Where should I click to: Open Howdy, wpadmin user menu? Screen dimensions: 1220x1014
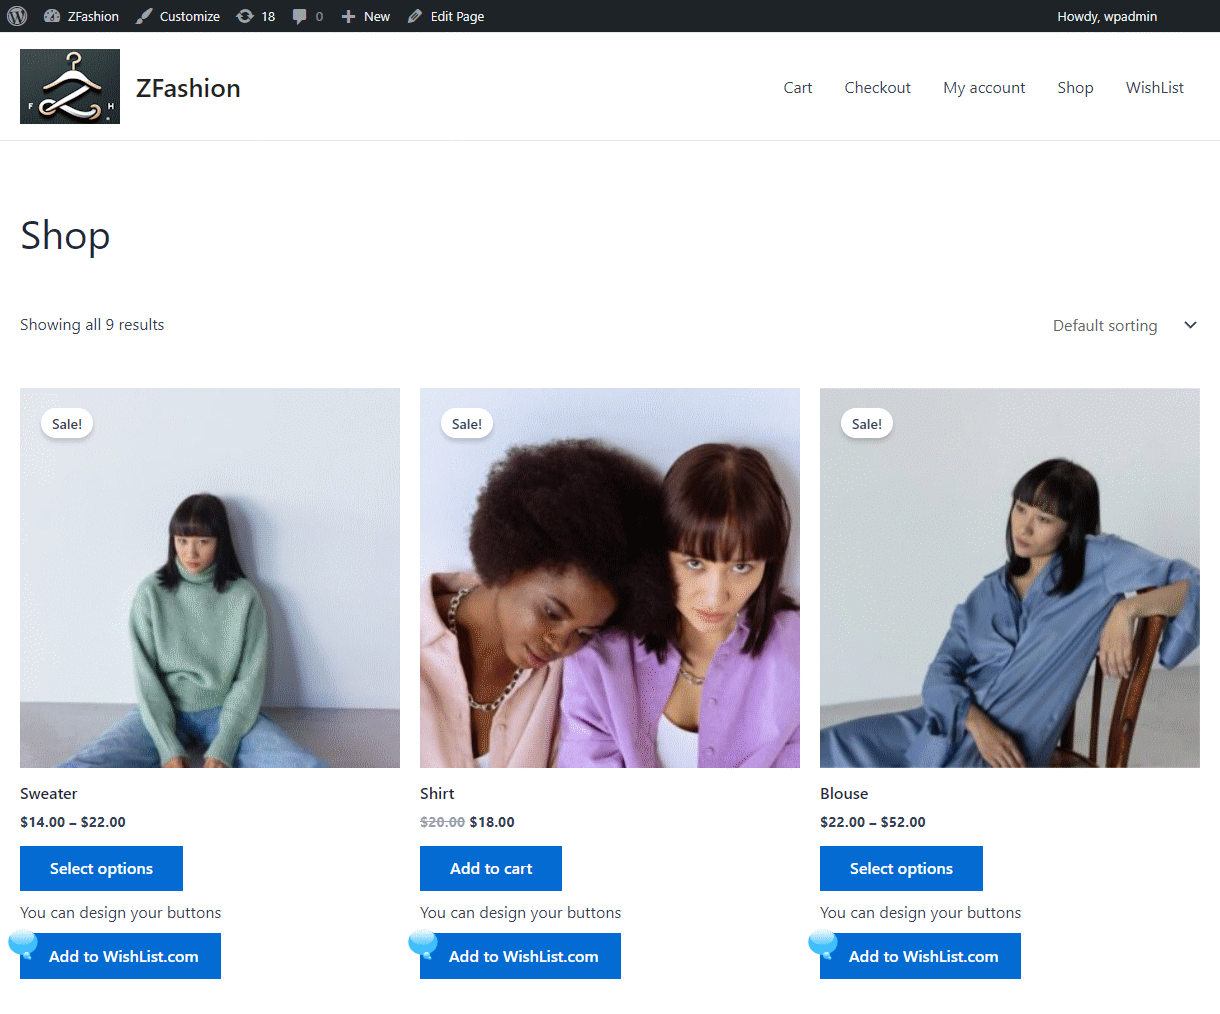click(x=1107, y=16)
